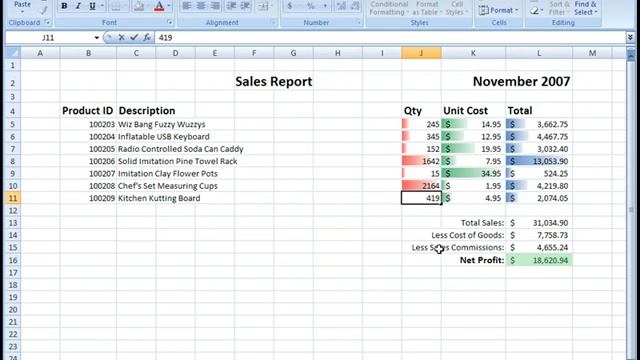The height and width of the screenshot is (360, 640).
Task: Select column L header
Action: click(x=539, y=53)
